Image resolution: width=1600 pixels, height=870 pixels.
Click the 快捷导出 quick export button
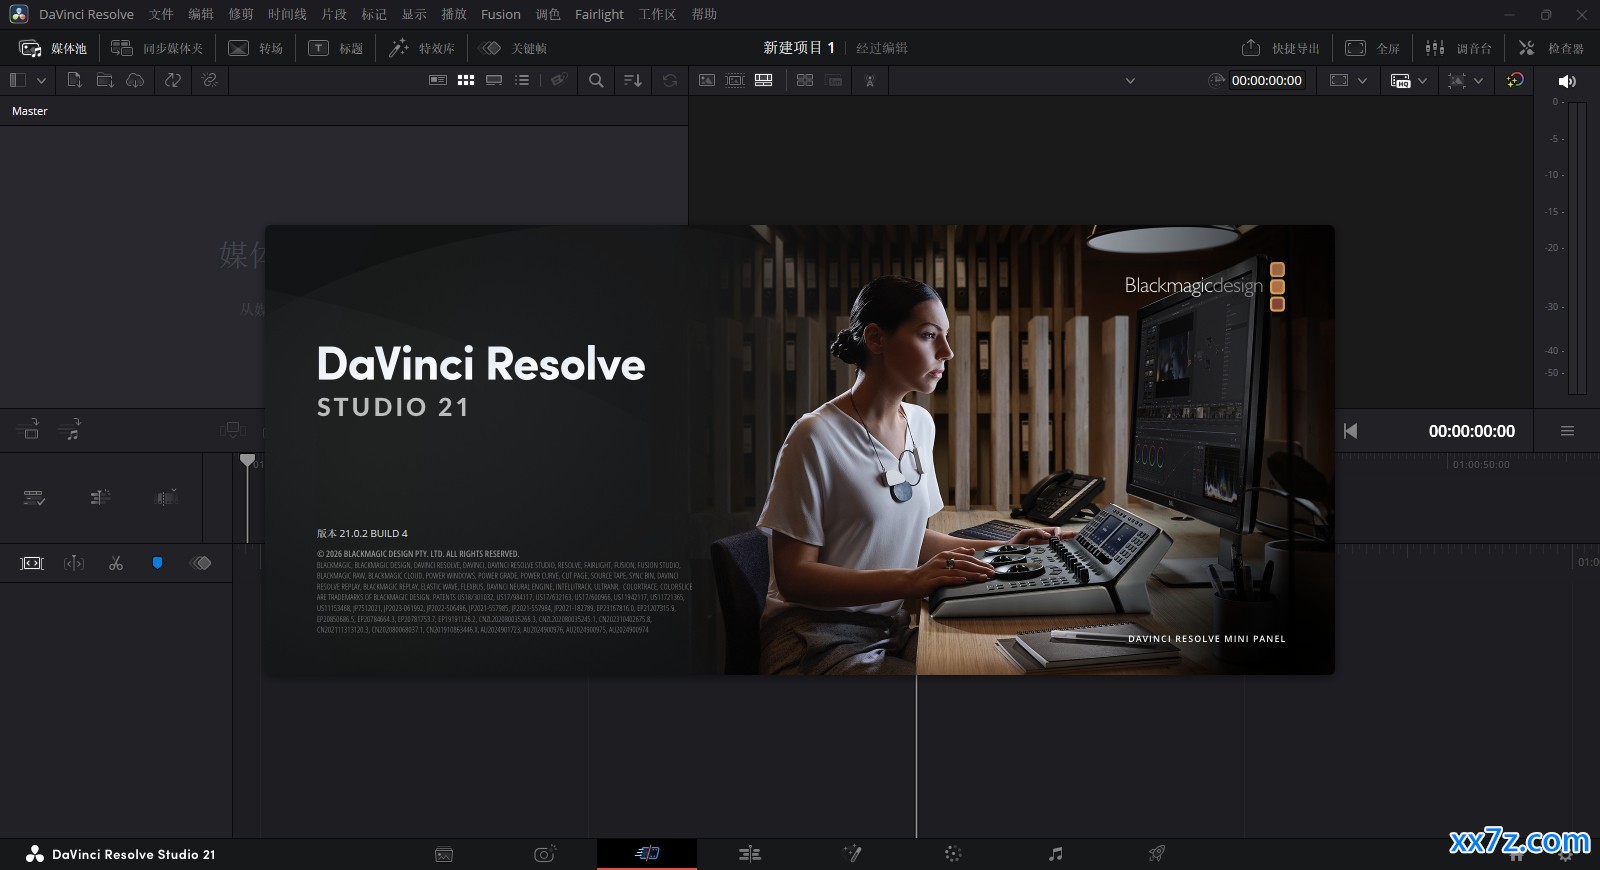pos(1281,48)
